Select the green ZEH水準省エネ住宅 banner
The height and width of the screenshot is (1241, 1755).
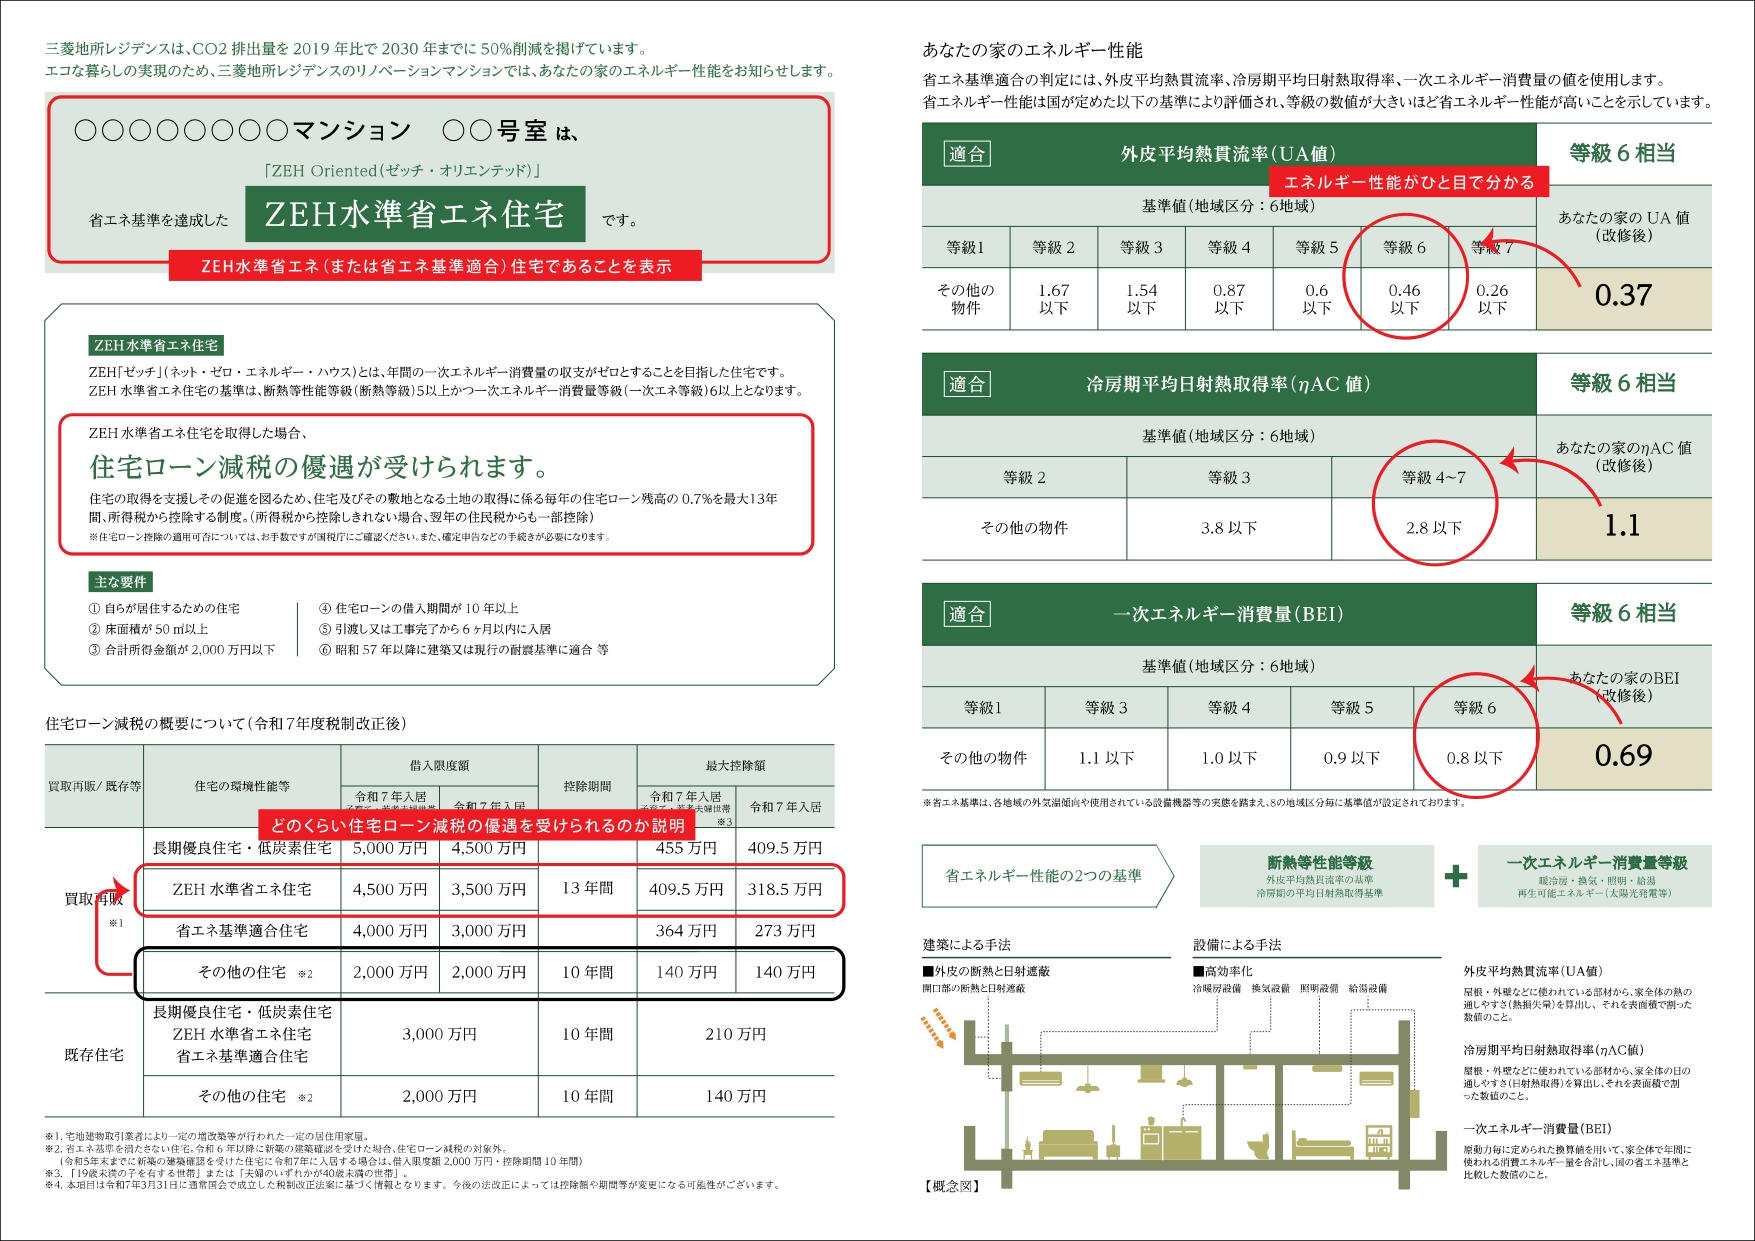coord(416,214)
